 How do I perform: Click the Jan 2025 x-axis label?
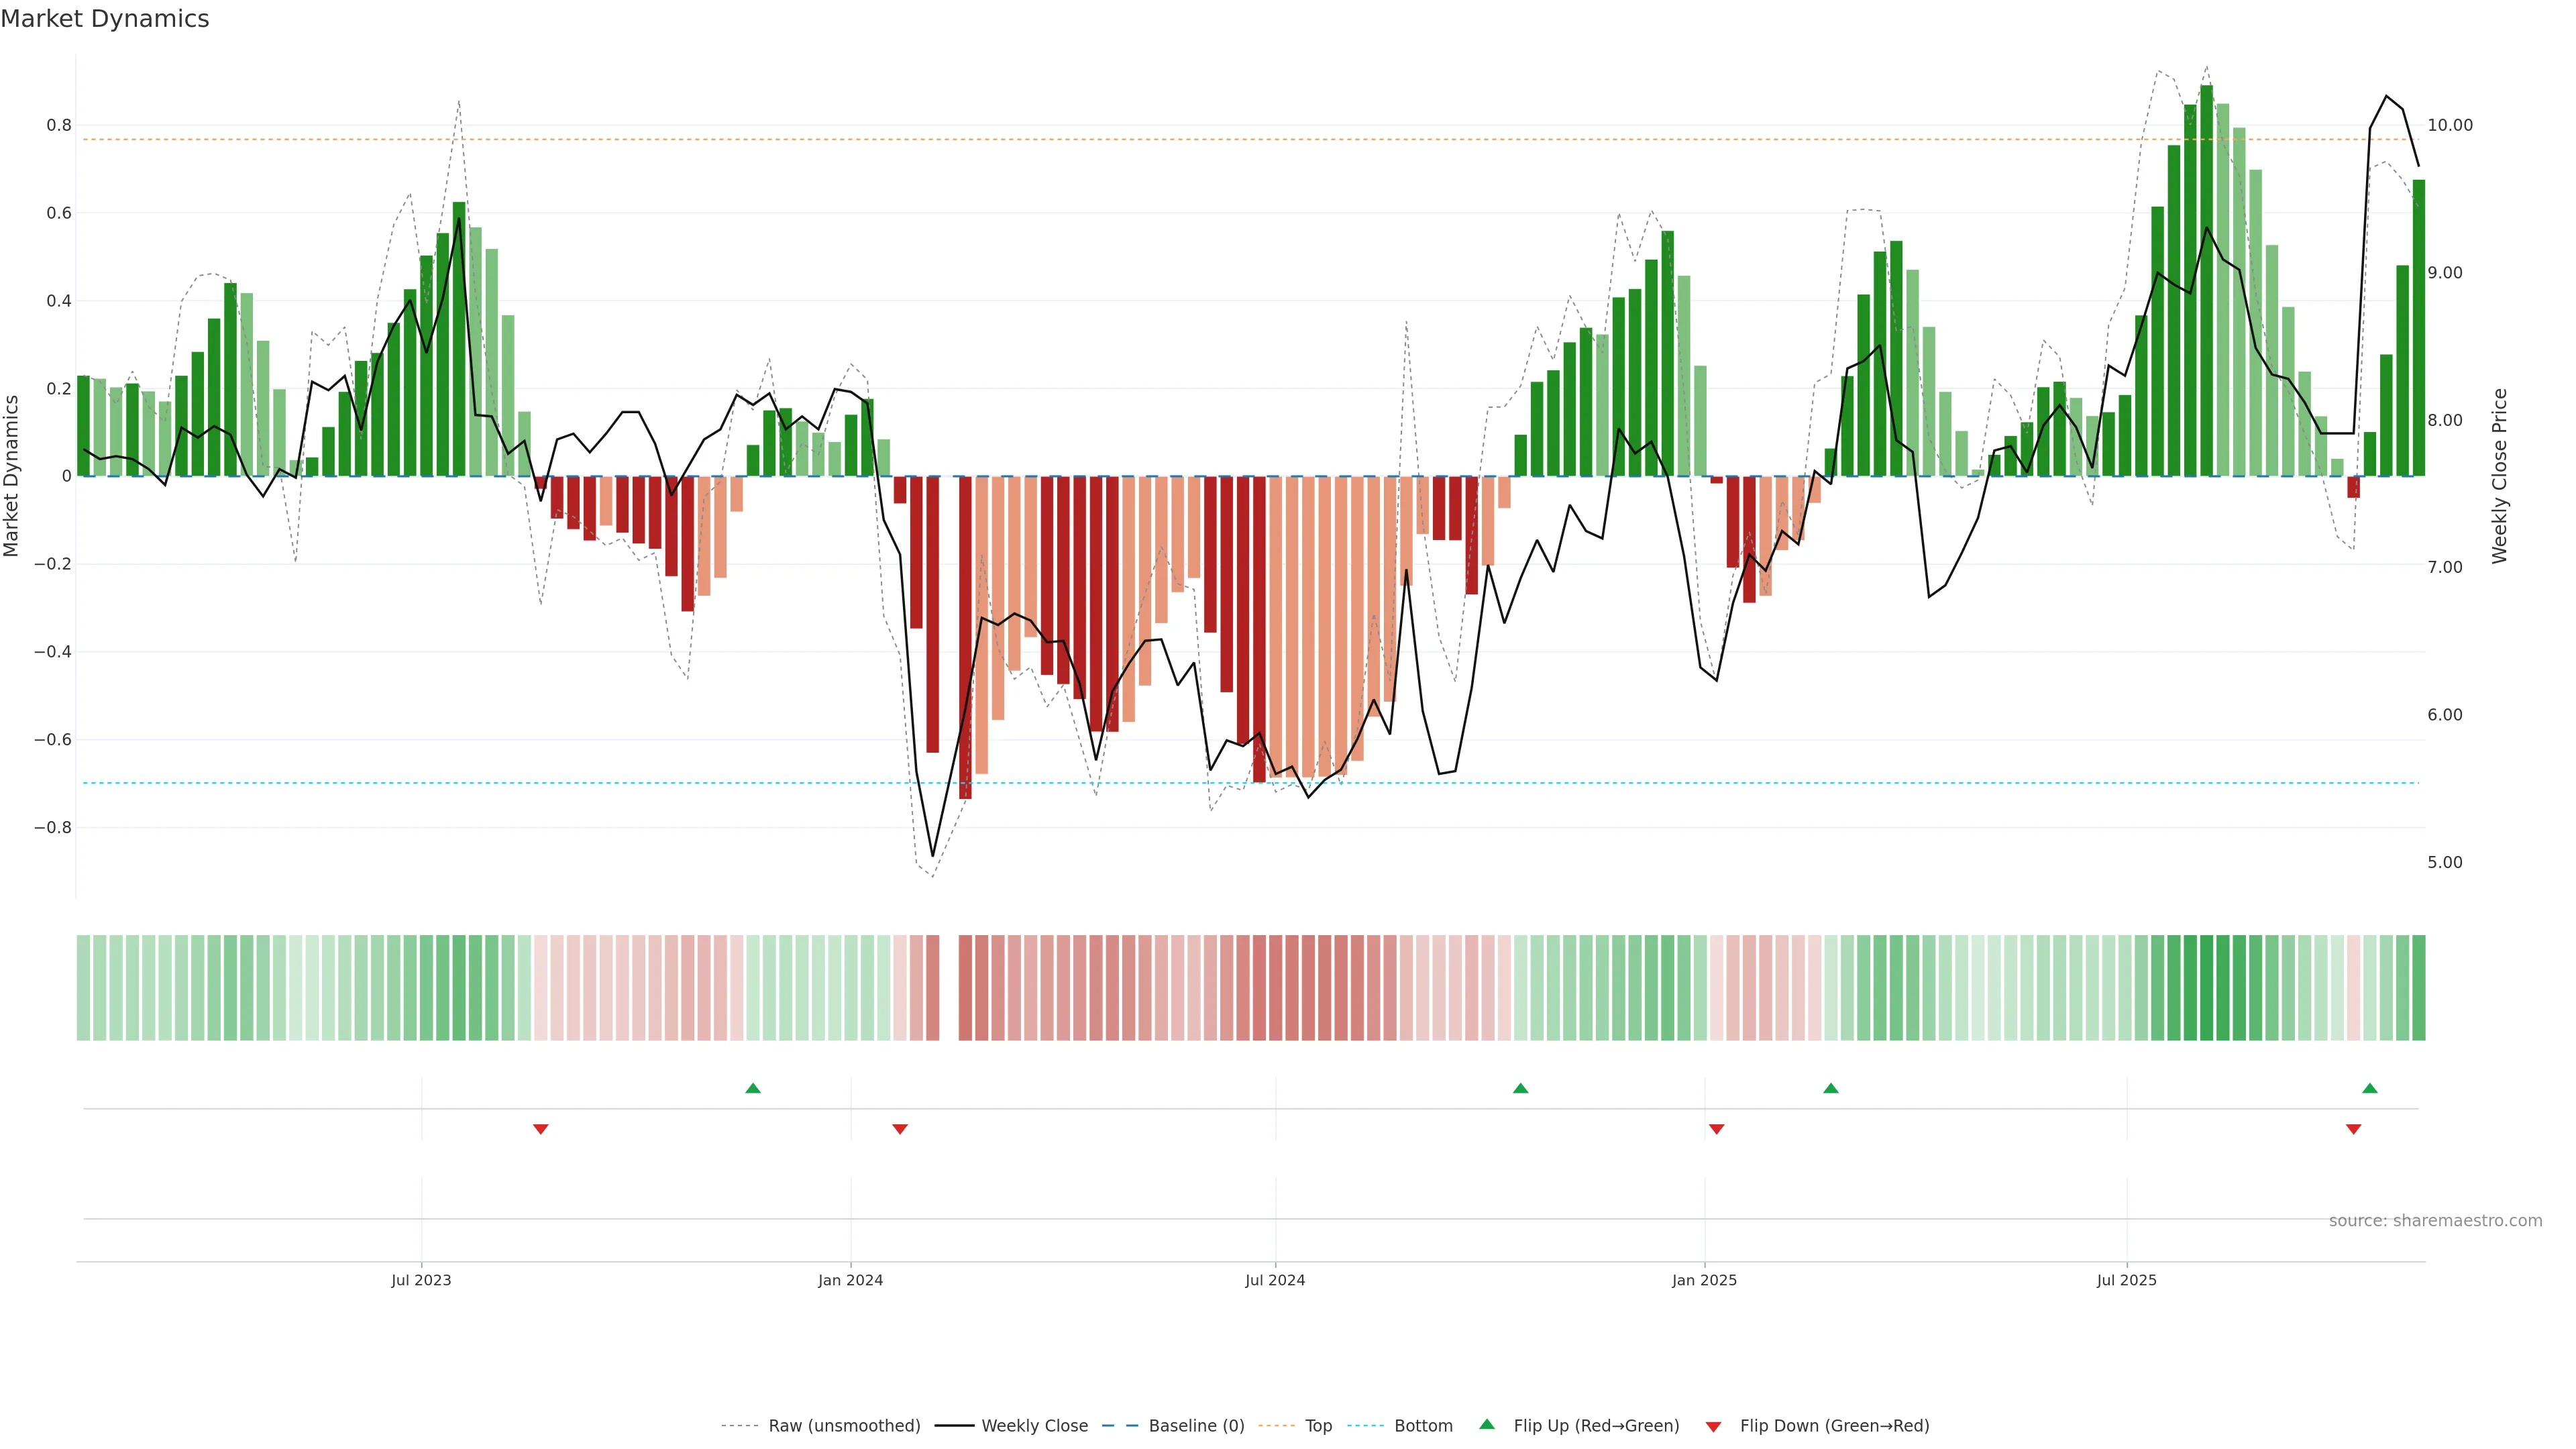(x=1704, y=1280)
